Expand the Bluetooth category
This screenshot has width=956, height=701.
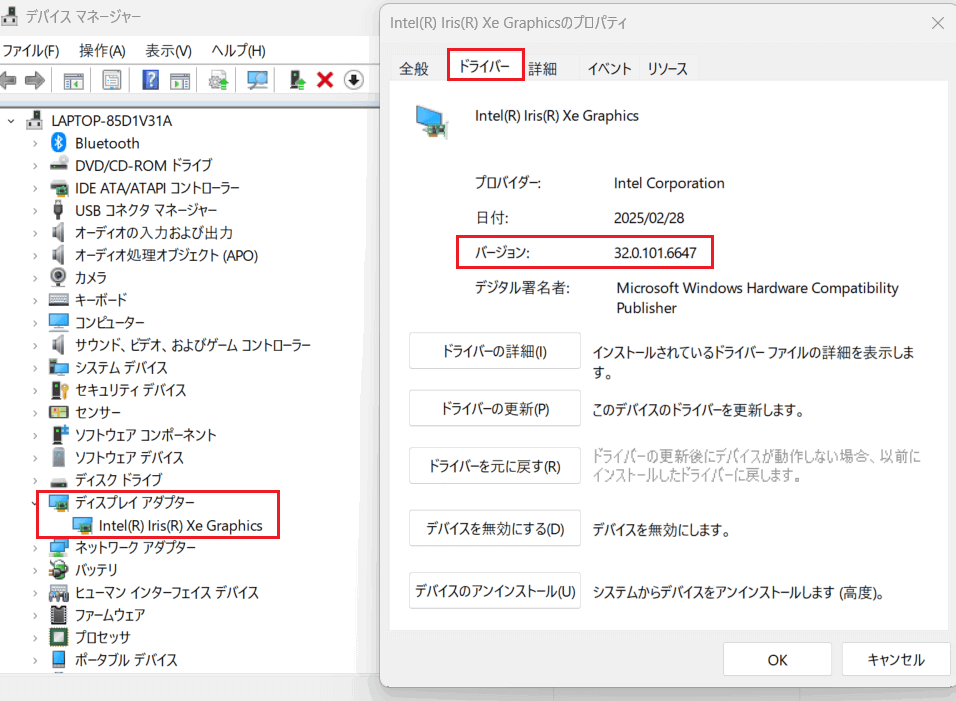[x=35, y=143]
